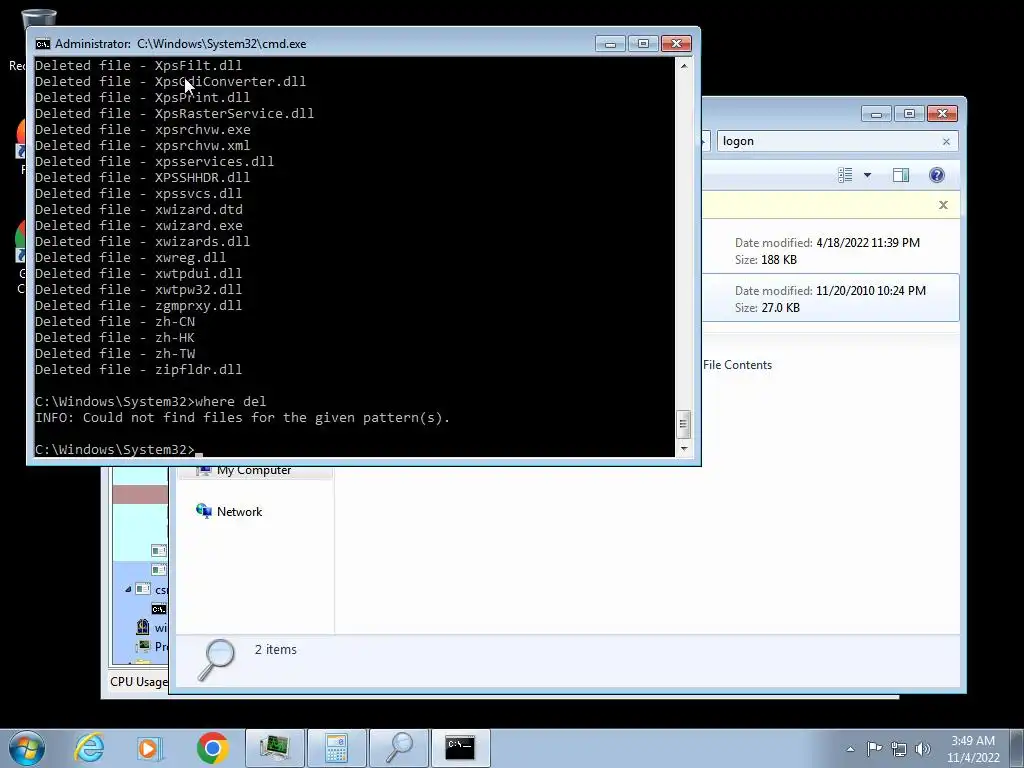The width and height of the screenshot is (1024, 768).
Task: Click the where del command line
Action: coord(150,402)
